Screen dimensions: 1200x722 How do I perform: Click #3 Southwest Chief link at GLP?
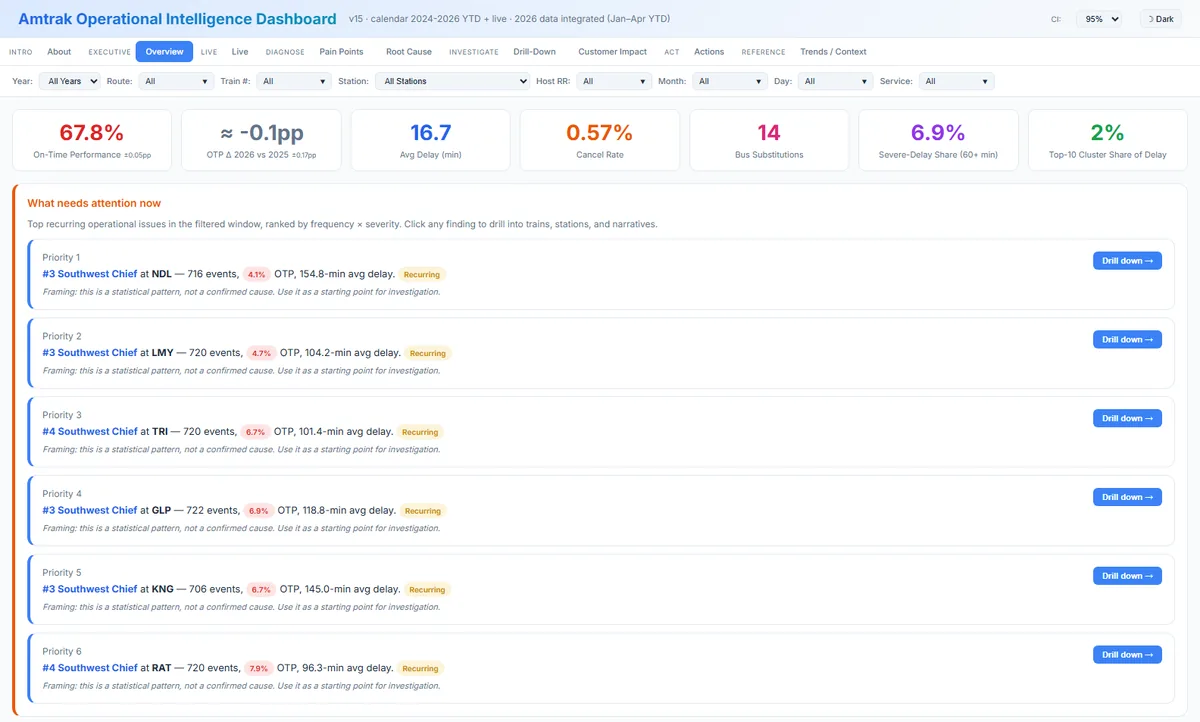tap(89, 510)
